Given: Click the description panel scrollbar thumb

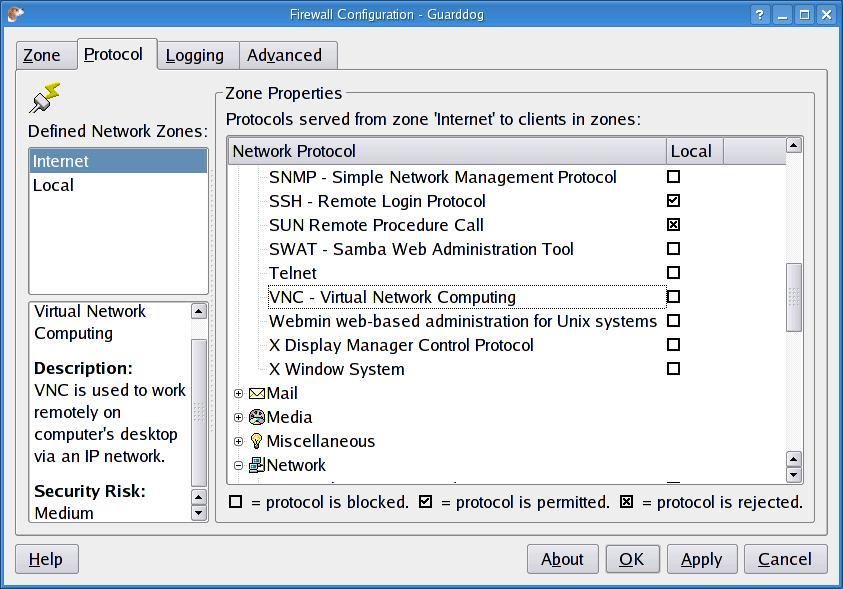Looking at the screenshot, I should [x=199, y=412].
